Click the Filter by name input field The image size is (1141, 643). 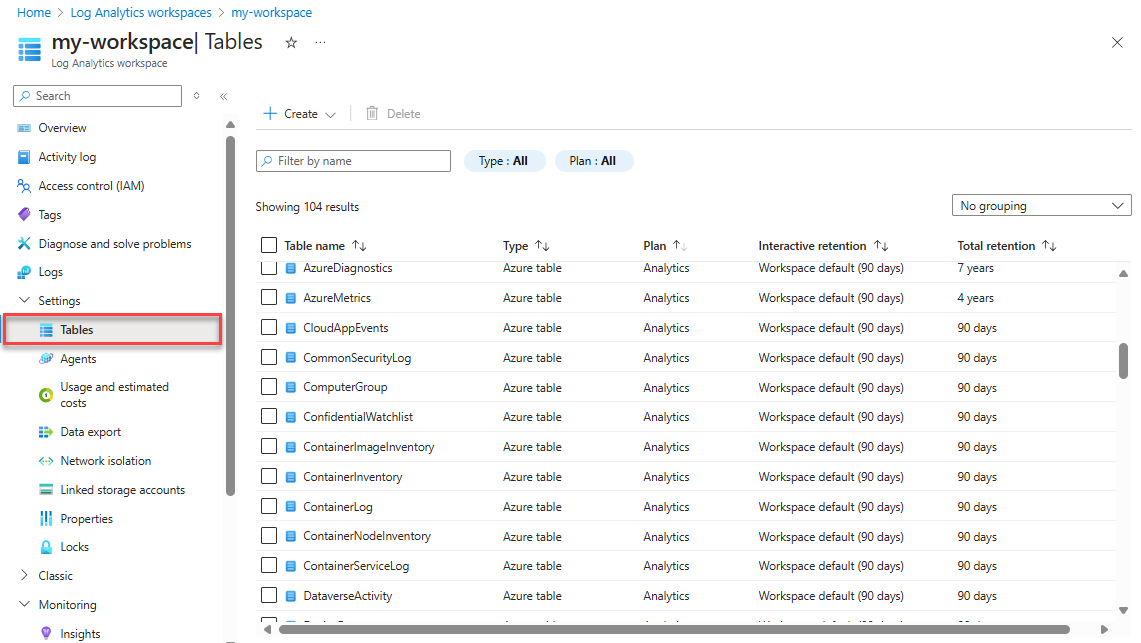[x=361, y=161]
